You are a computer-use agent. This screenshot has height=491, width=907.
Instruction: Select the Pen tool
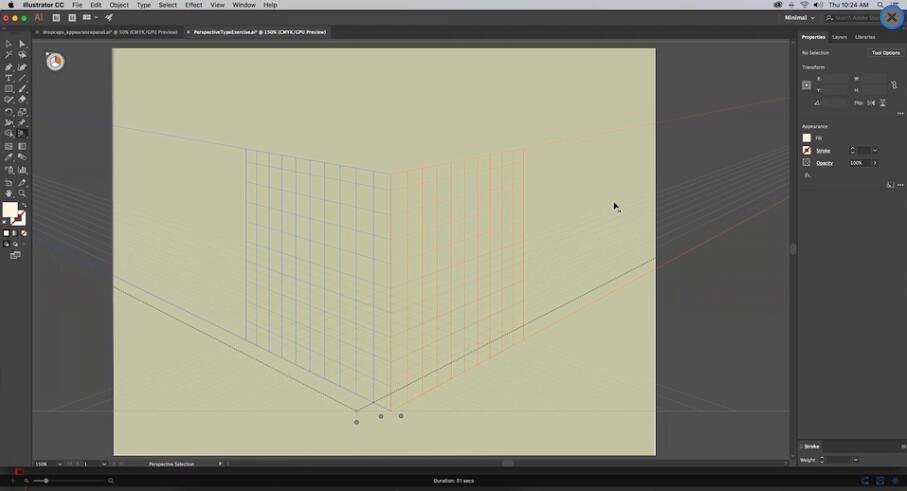click(9, 67)
